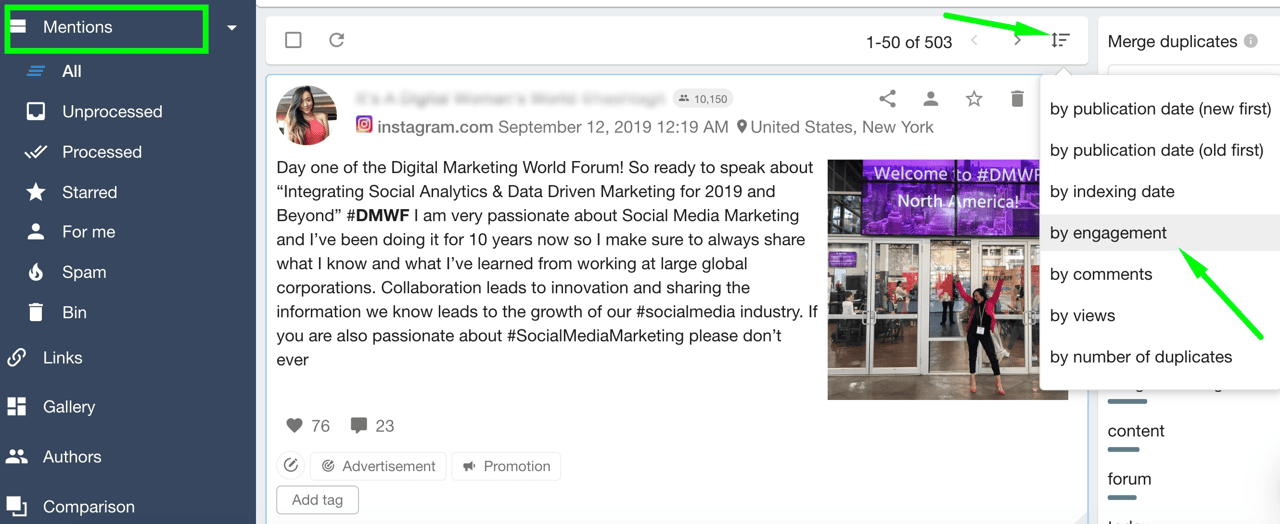Show Unprocessed mentions
The width and height of the screenshot is (1280, 524).
pyautogui.click(x=112, y=112)
